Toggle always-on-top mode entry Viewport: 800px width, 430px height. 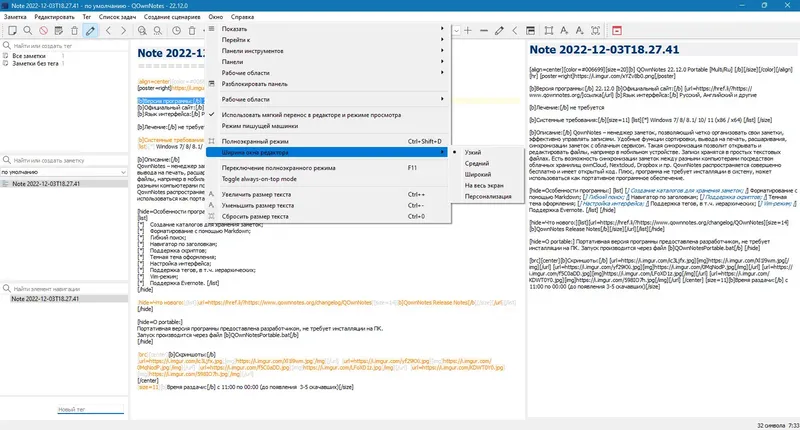point(327,179)
